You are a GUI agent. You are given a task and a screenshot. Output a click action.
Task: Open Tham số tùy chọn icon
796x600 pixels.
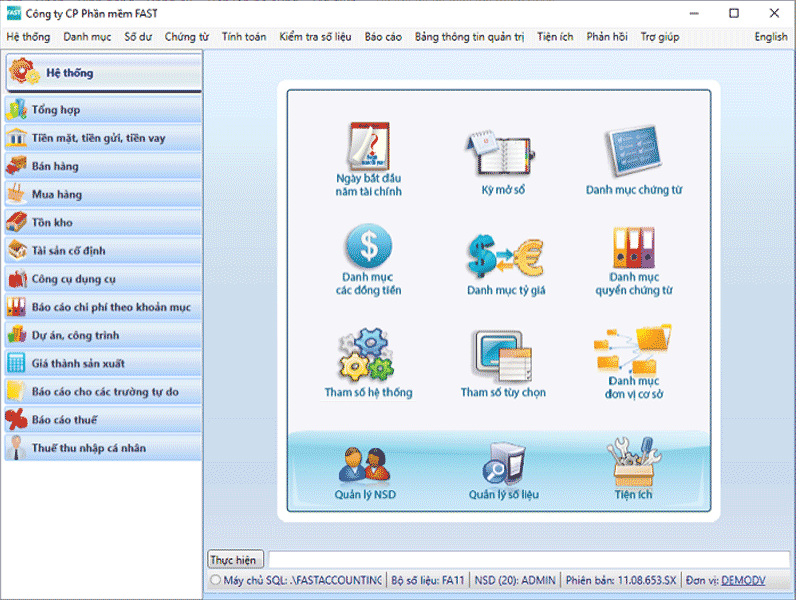503,357
